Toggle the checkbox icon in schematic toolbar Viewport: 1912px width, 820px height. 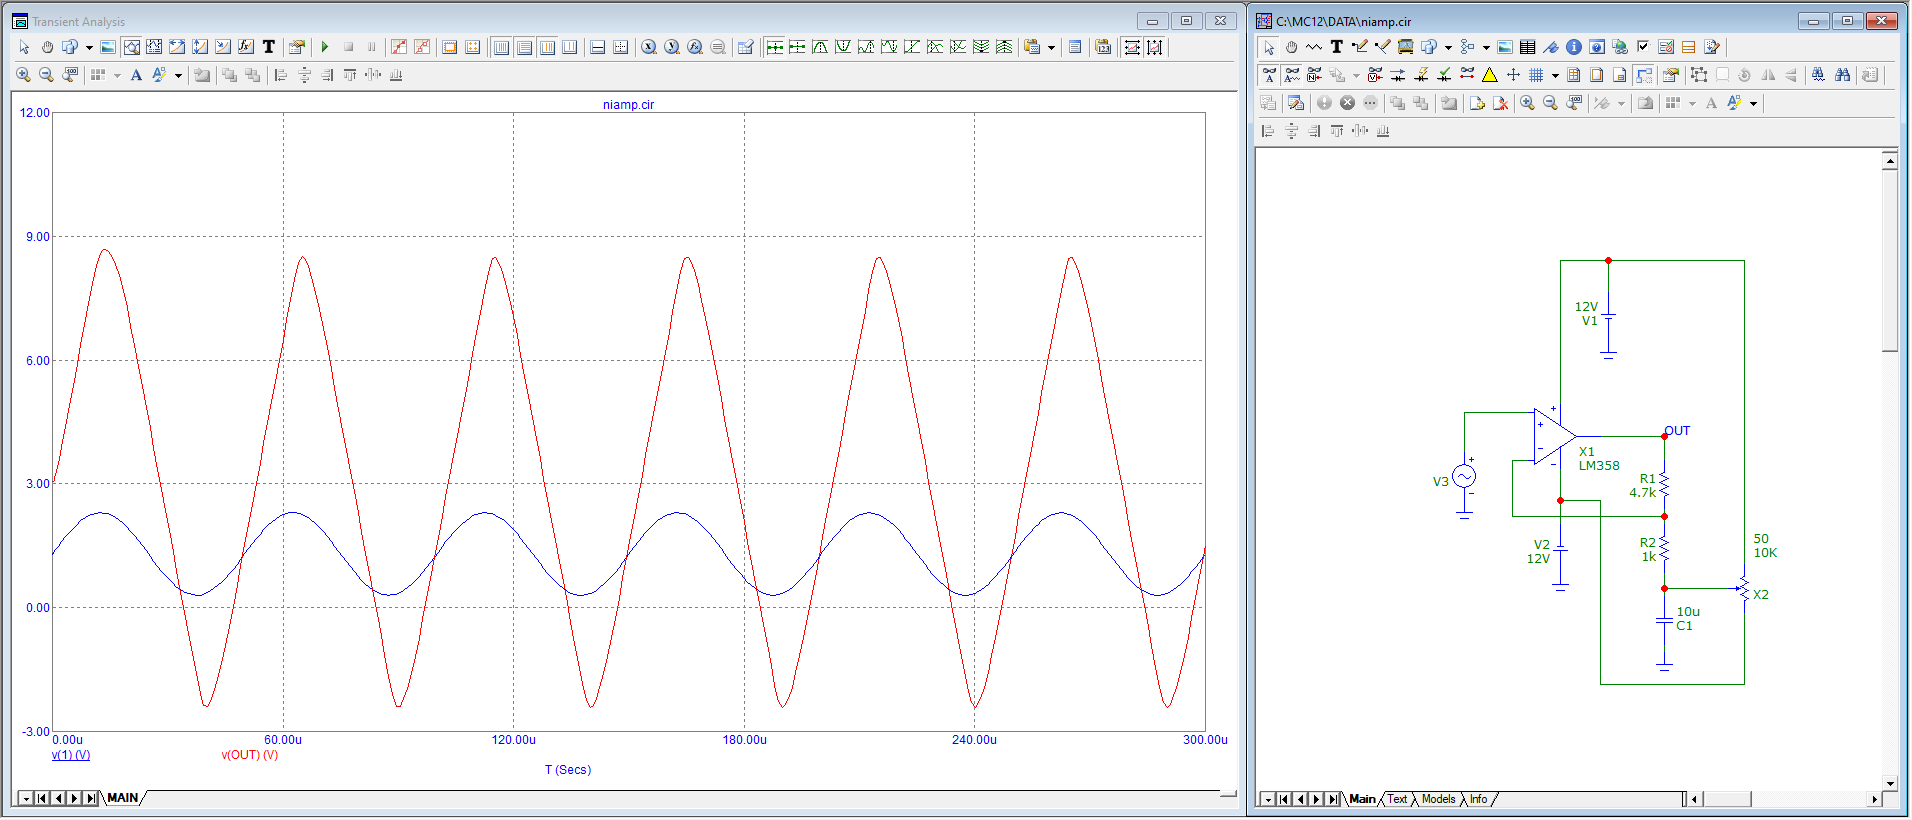click(x=1643, y=47)
